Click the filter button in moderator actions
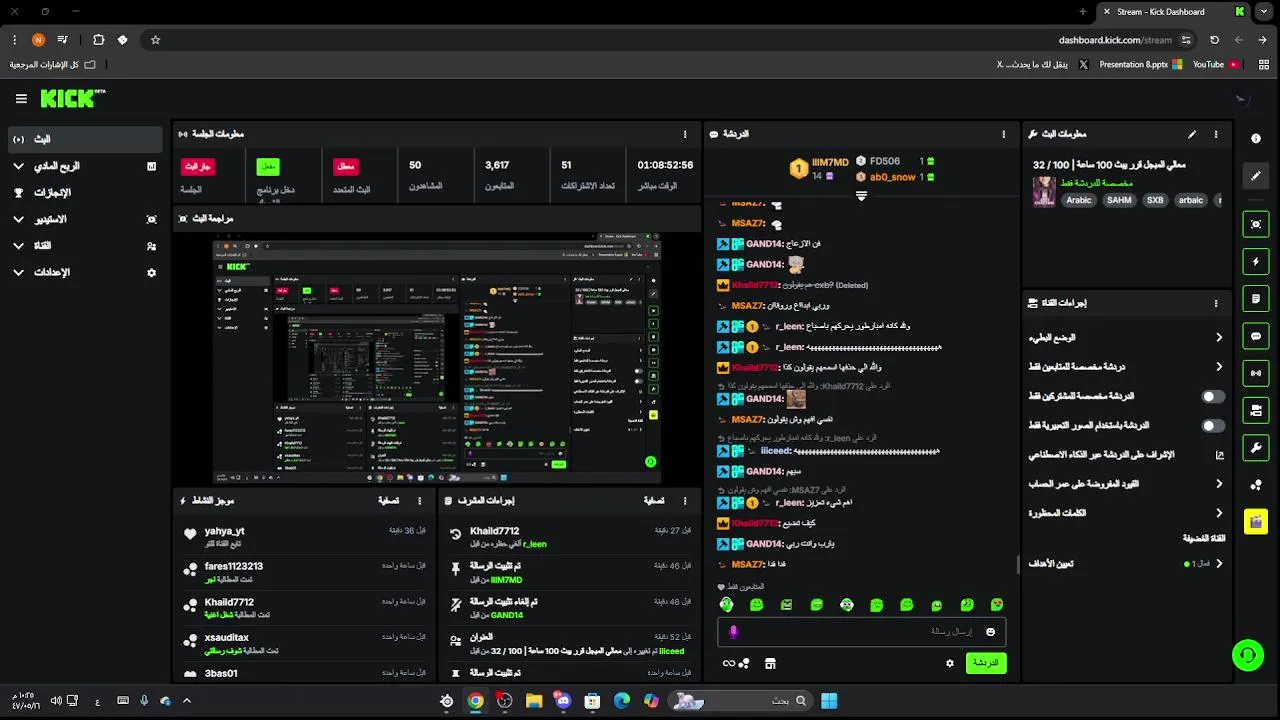This screenshot has height=720, width=1280. (x=653, y=501)
